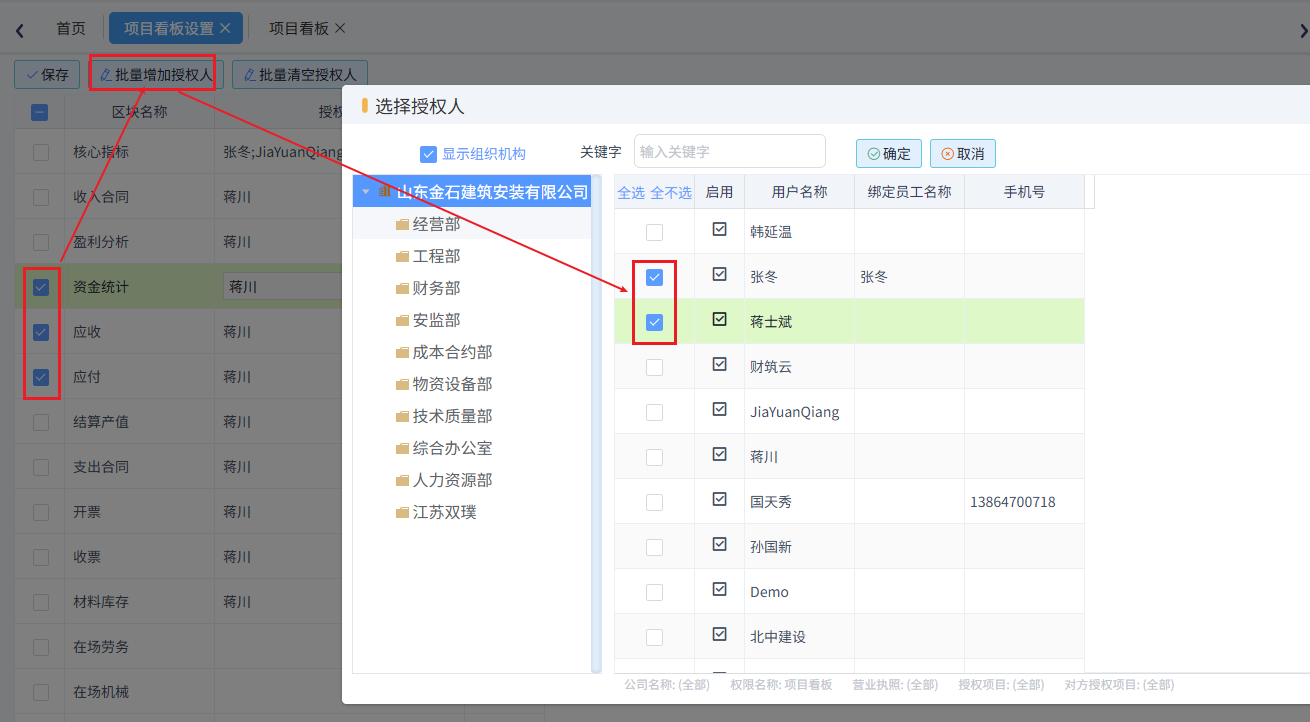Check the selection box for user 财筑云

(x=654, y=367)
